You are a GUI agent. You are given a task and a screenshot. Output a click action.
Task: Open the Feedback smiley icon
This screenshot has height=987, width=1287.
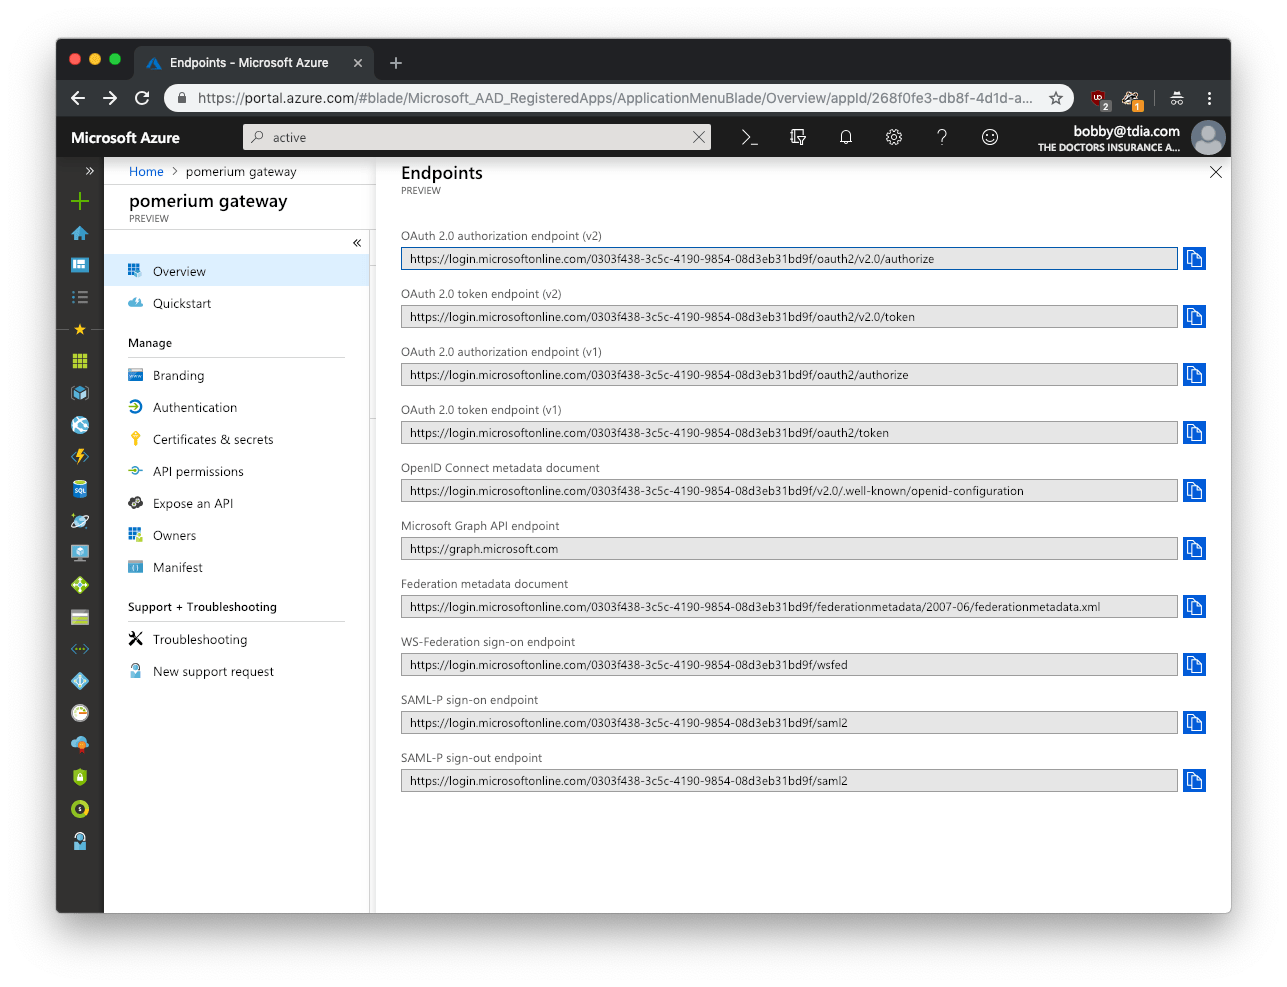point(990,137)
